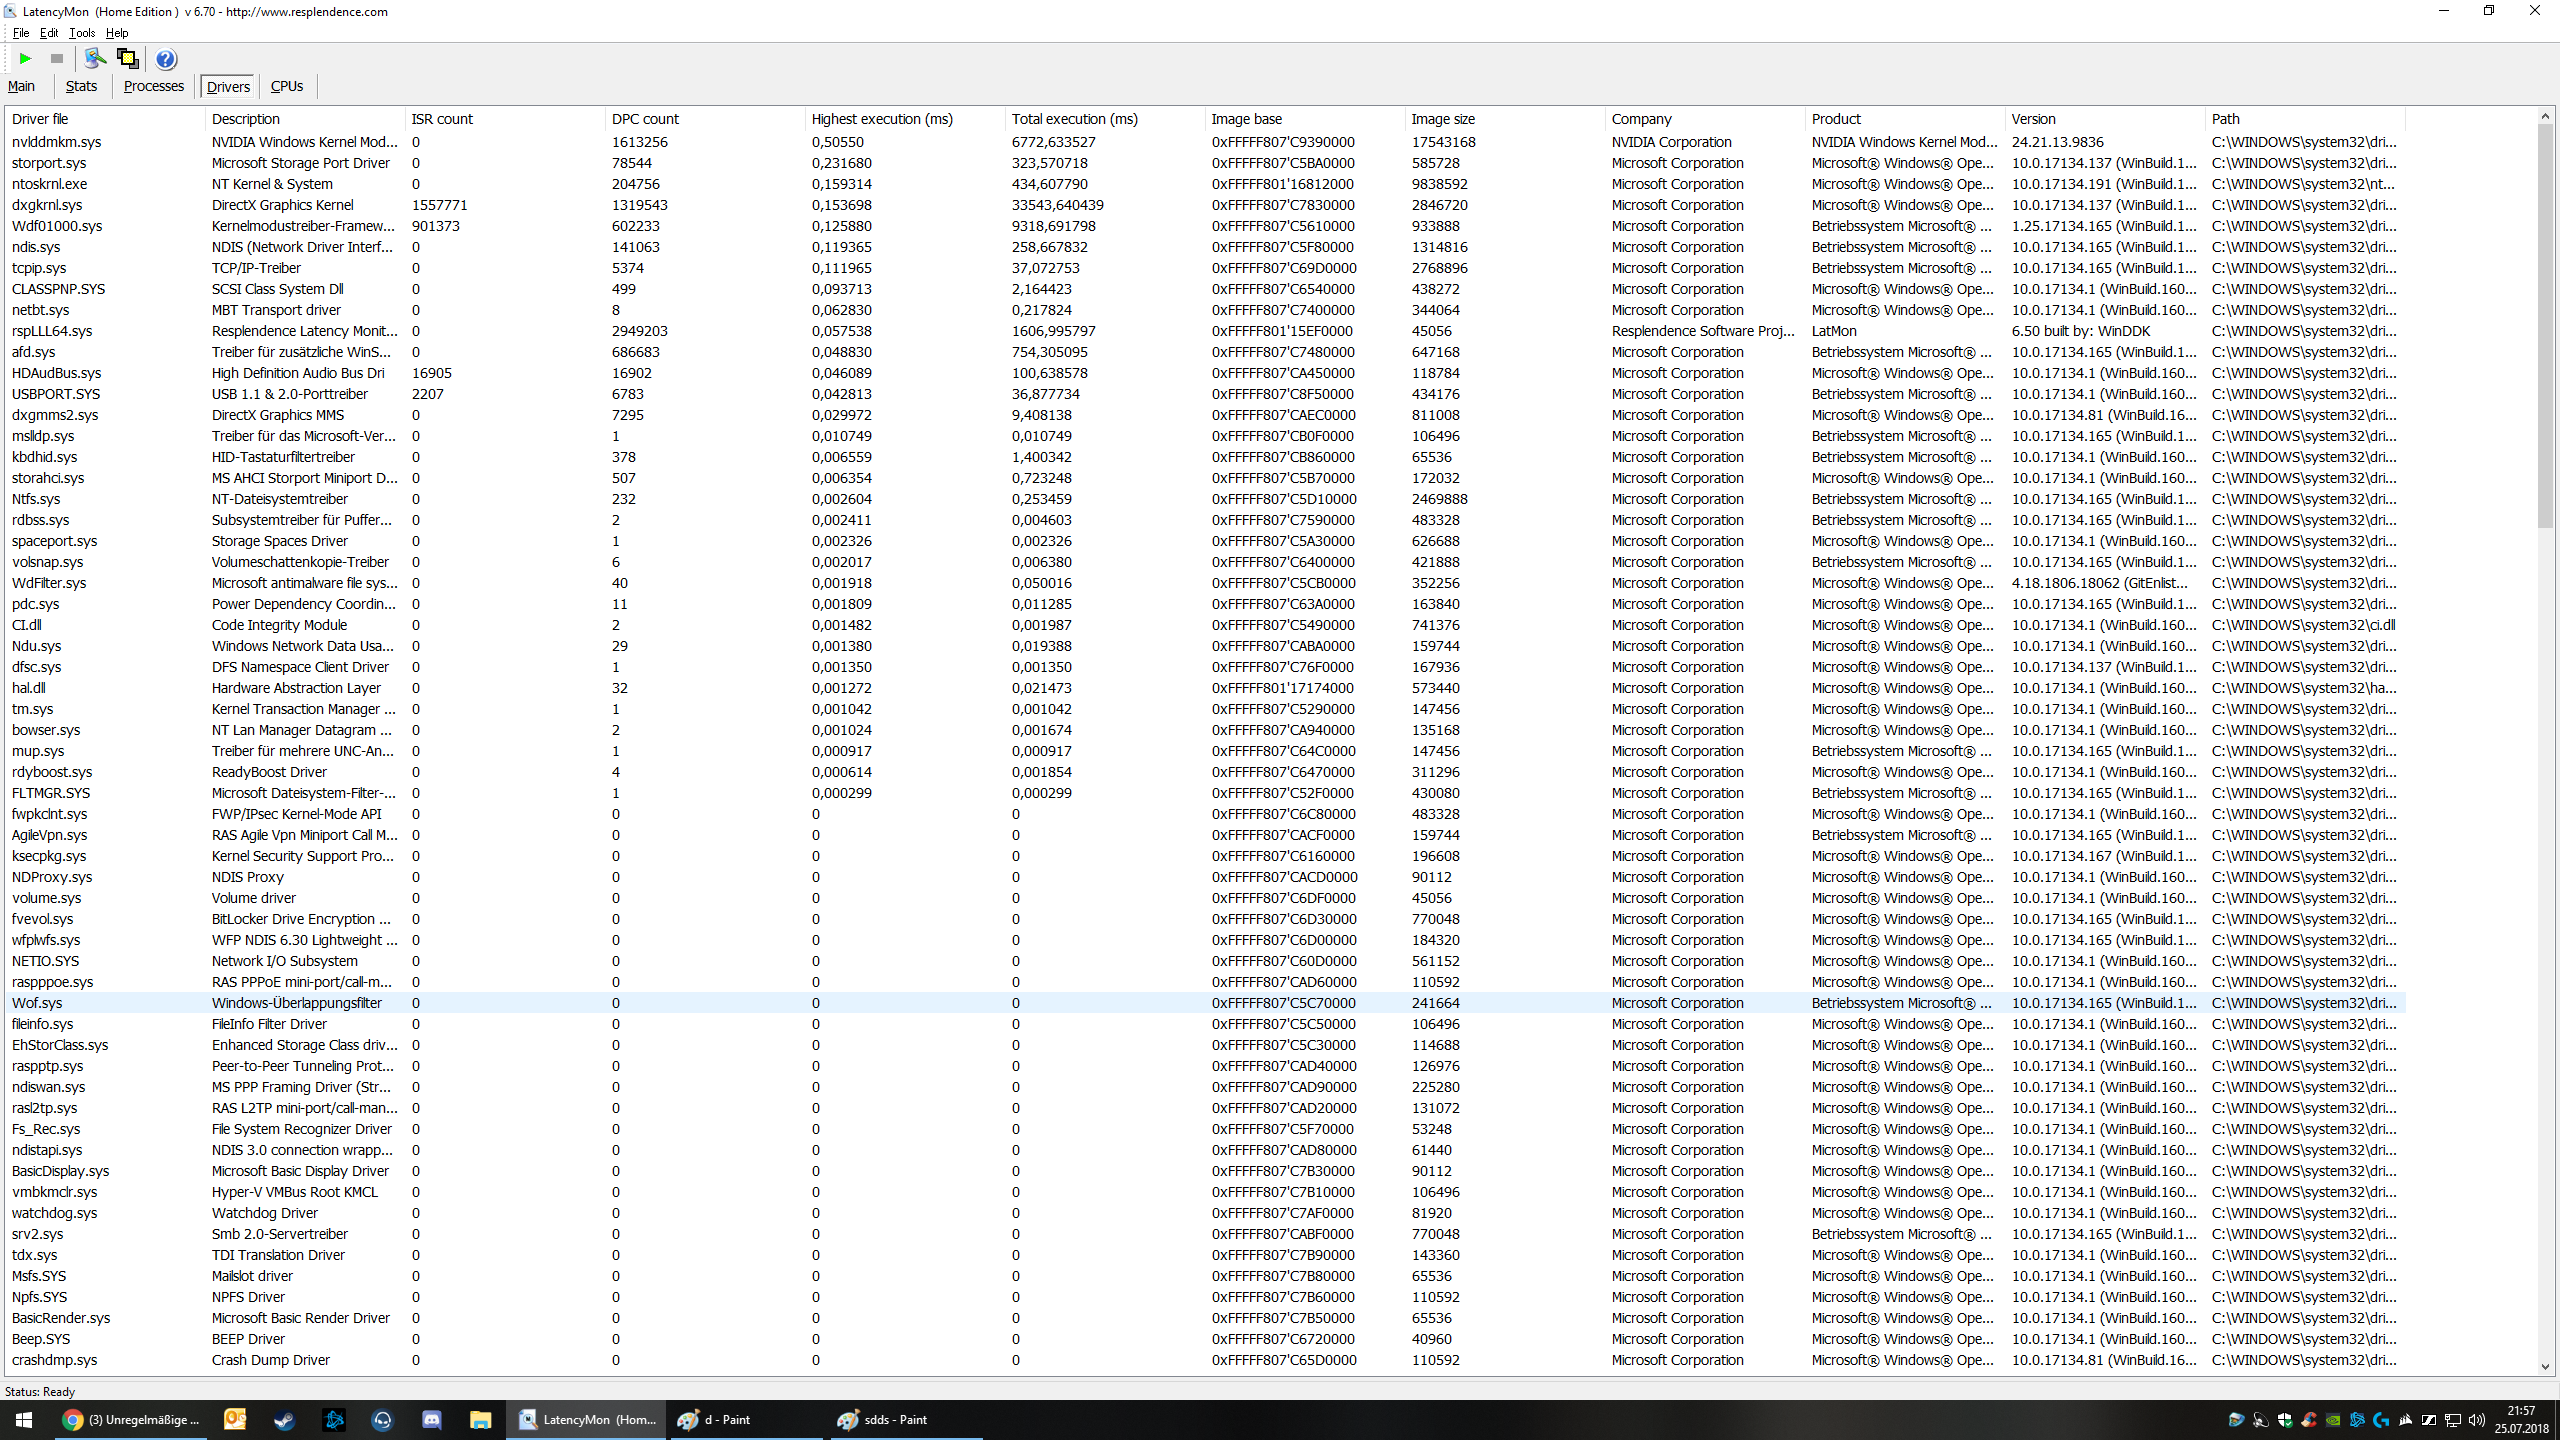
Task: Open the Tools menu
Action: [82, 33]
